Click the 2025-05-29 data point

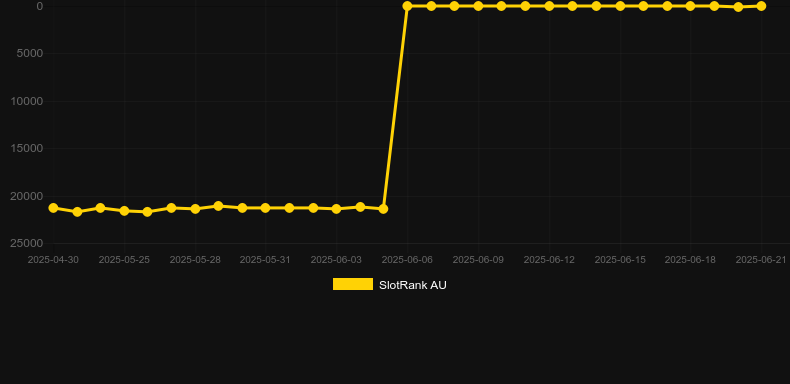(218, 206)
